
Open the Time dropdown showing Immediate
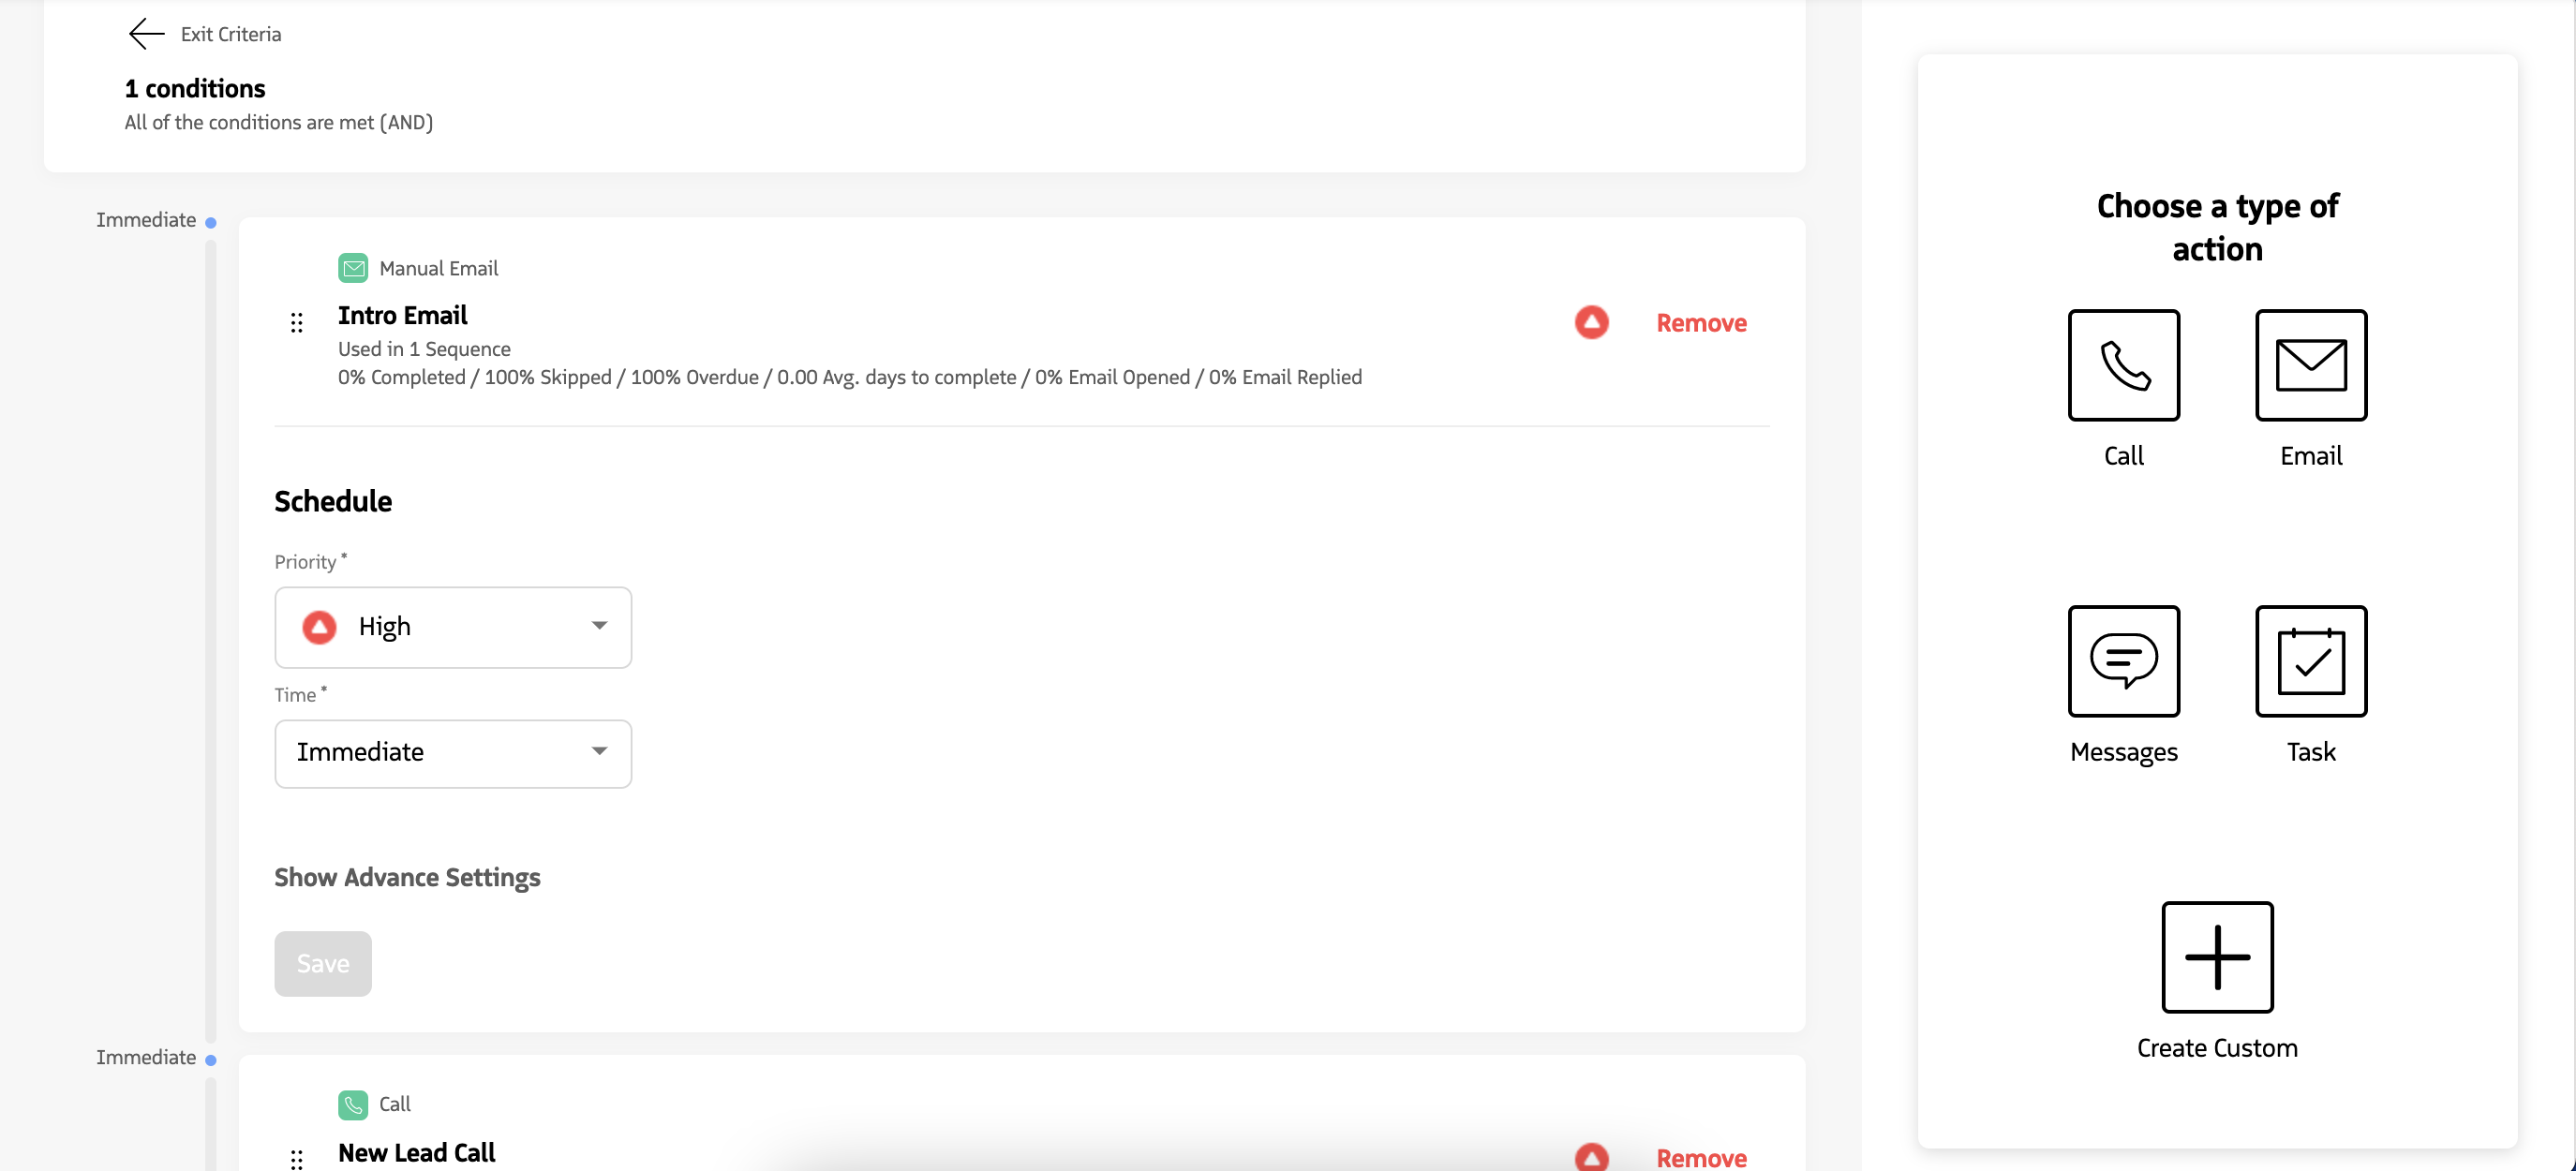(453, 753)
